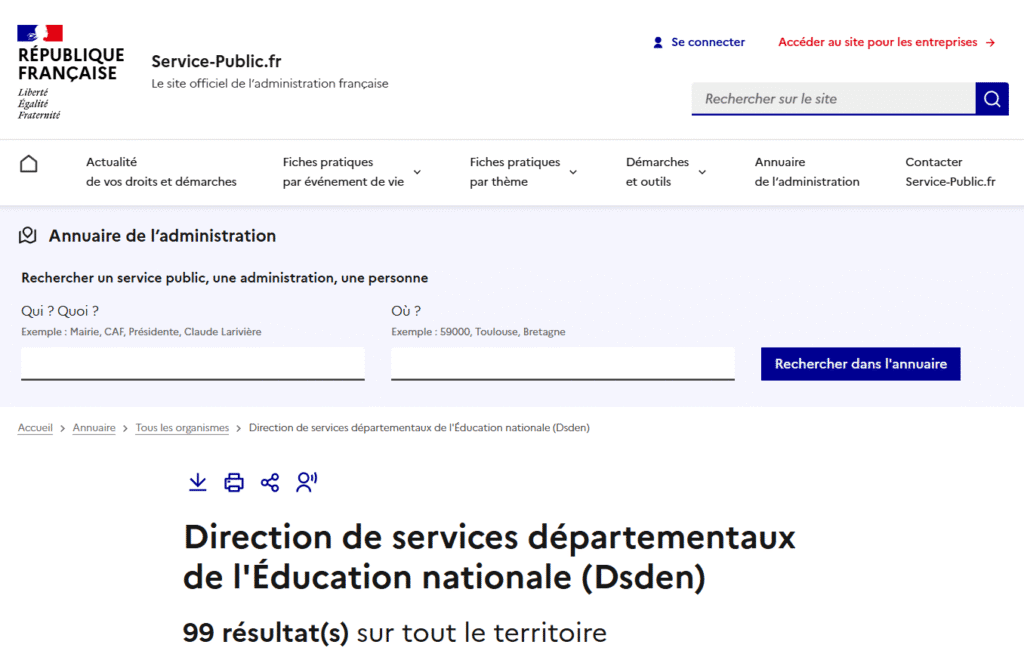Go to Tous les organismes breadcrumb link
The height and width of the screenshot is (657, 1024).
(x=182, y=427)
